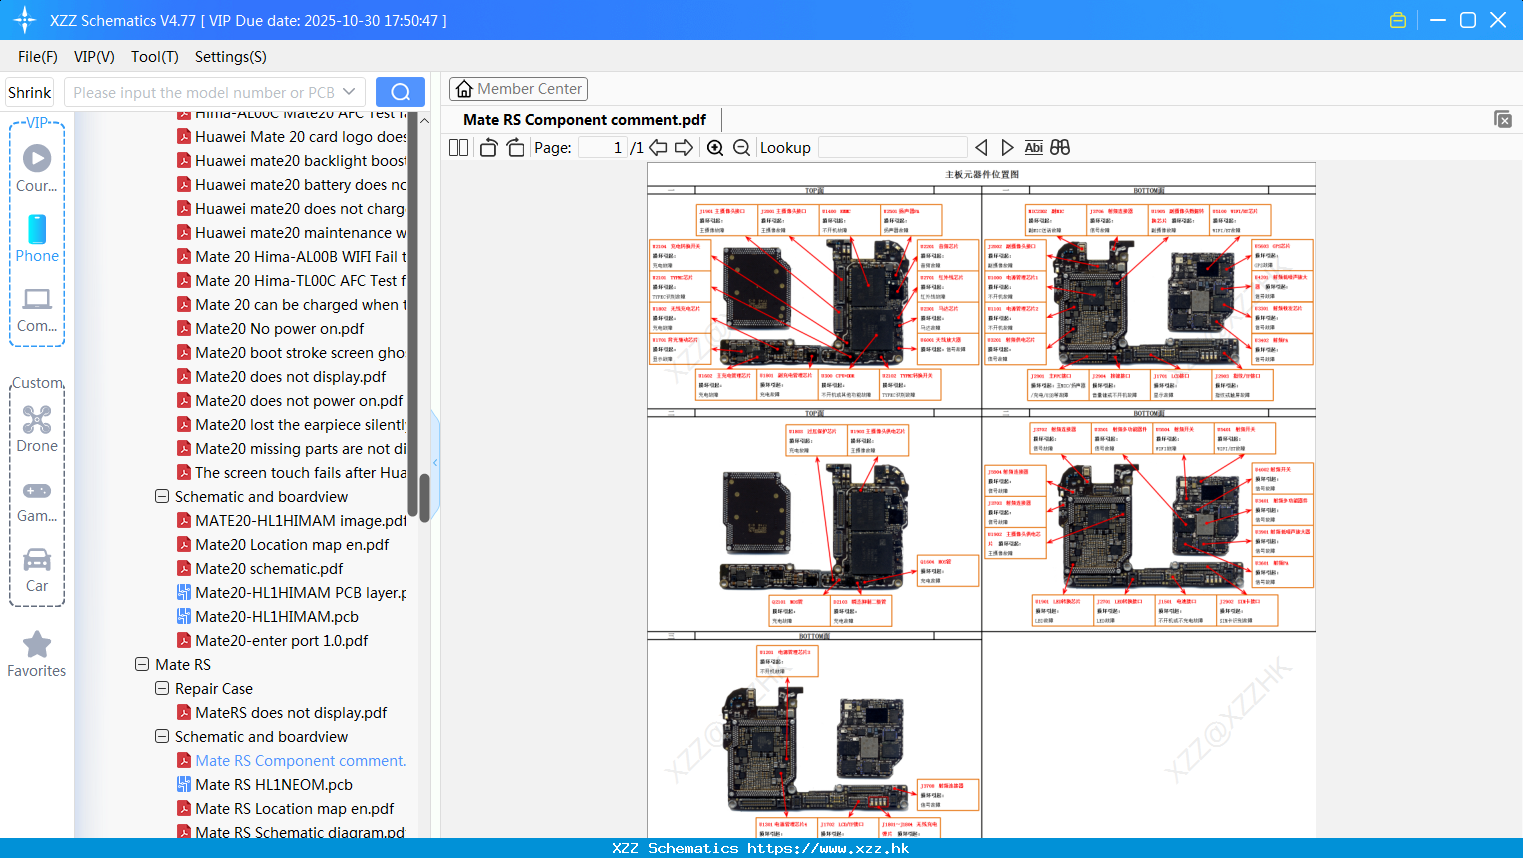Screen dimensions: 1523x858
Task: Open the VIP(V) menu
Action: [x=94, y=57]
